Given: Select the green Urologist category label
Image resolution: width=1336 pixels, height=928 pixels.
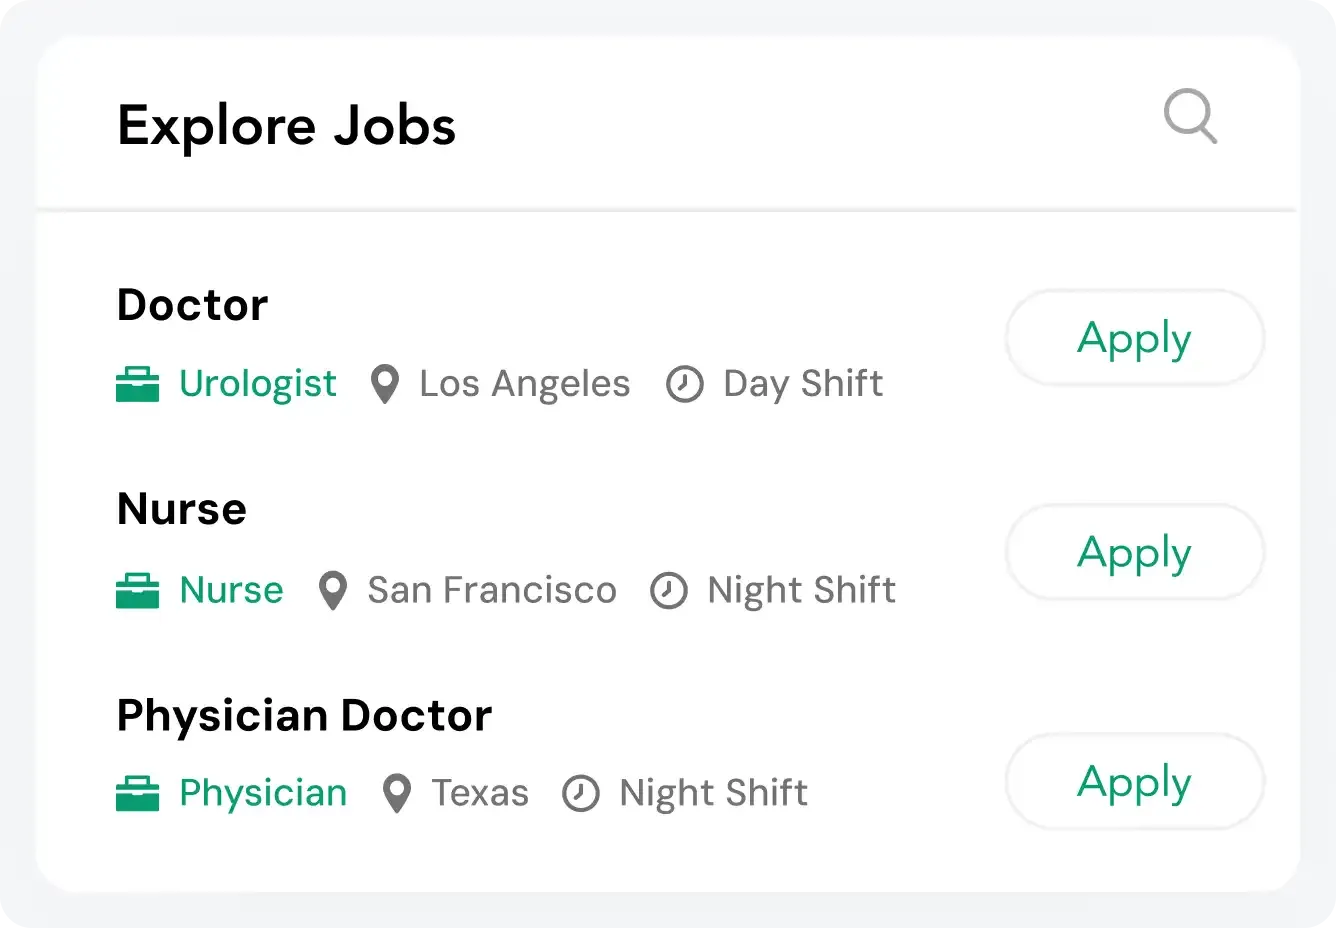Looking at the screenshot, I should (258, 384).
